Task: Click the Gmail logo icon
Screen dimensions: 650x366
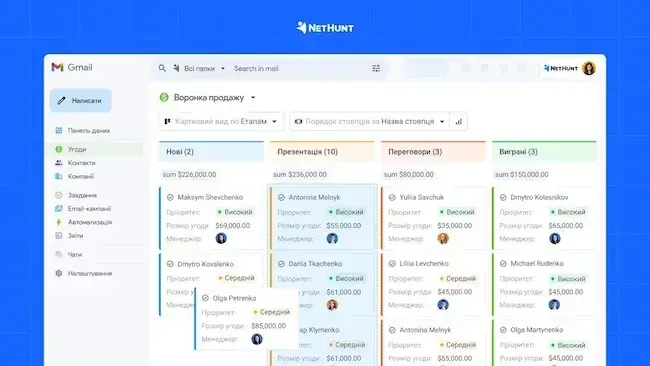Action: click(57, 67)
